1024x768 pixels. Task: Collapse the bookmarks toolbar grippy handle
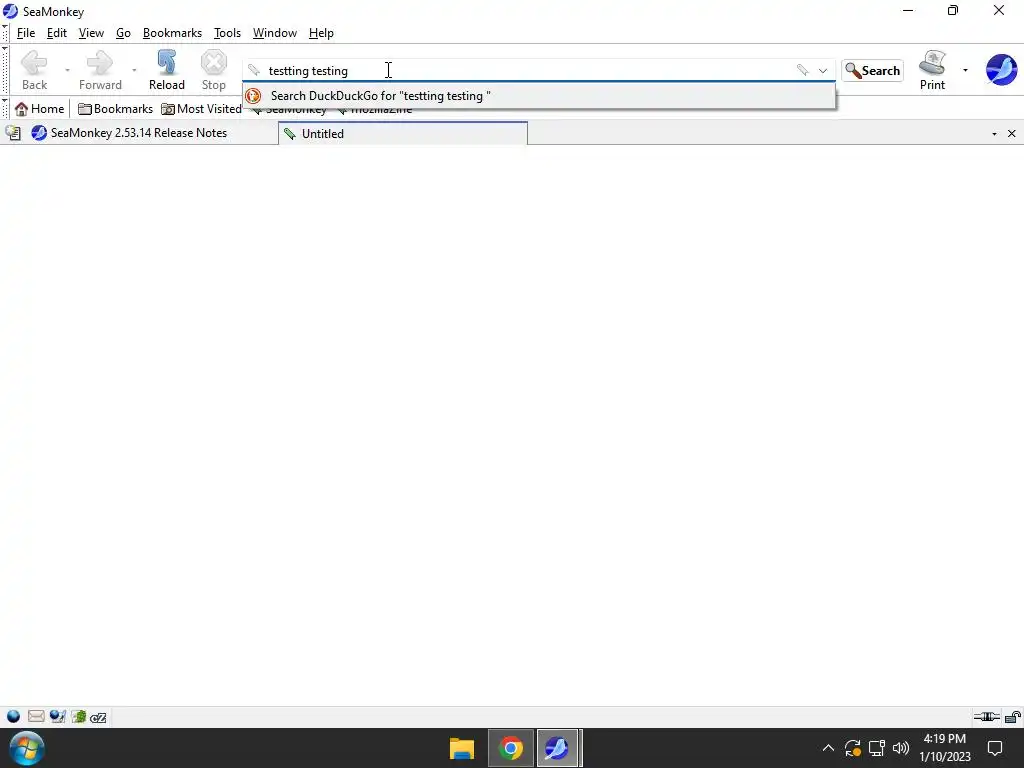pyautogui.click(x=5, y=109)
